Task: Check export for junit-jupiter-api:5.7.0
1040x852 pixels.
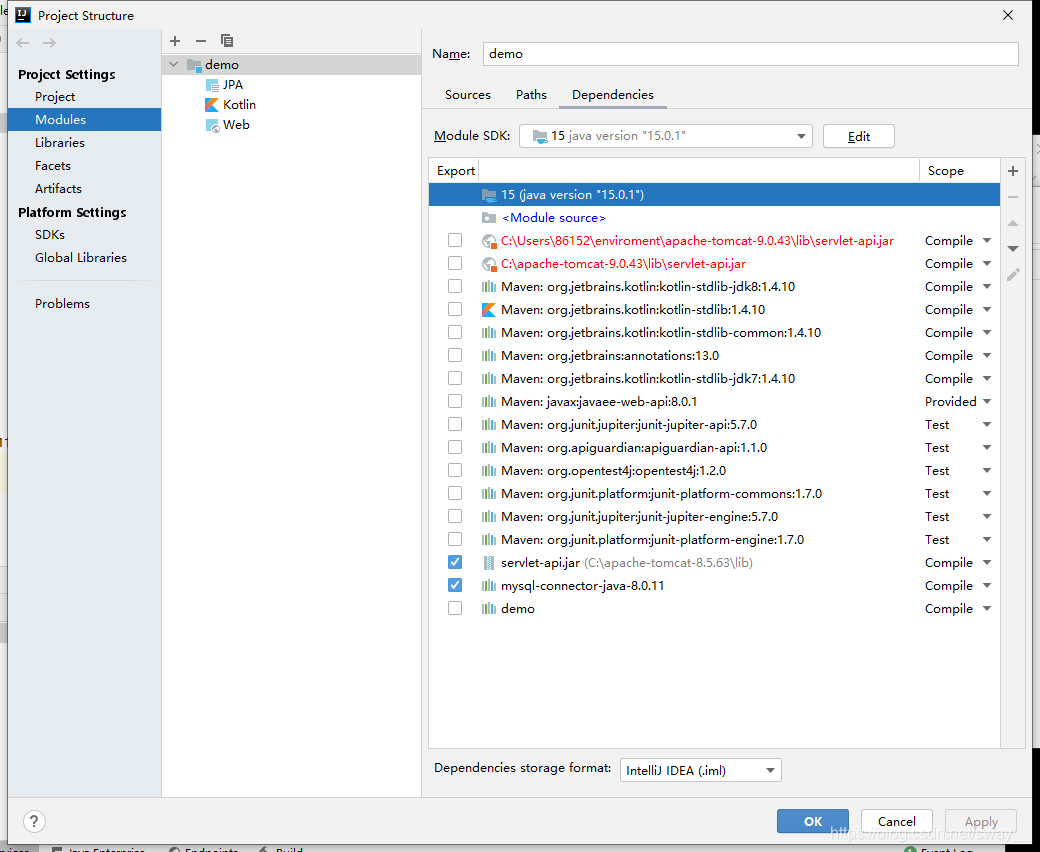Action: tap(455, 424)
